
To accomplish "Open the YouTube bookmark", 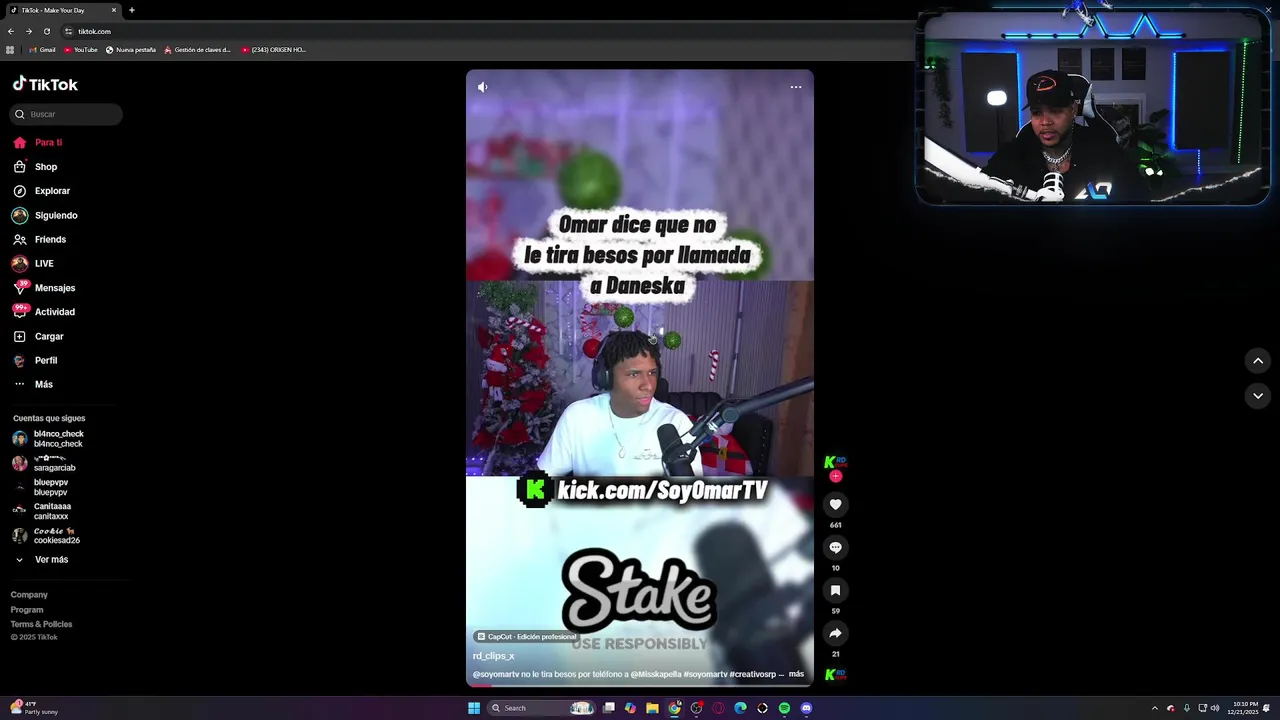I will click(81, 49).
